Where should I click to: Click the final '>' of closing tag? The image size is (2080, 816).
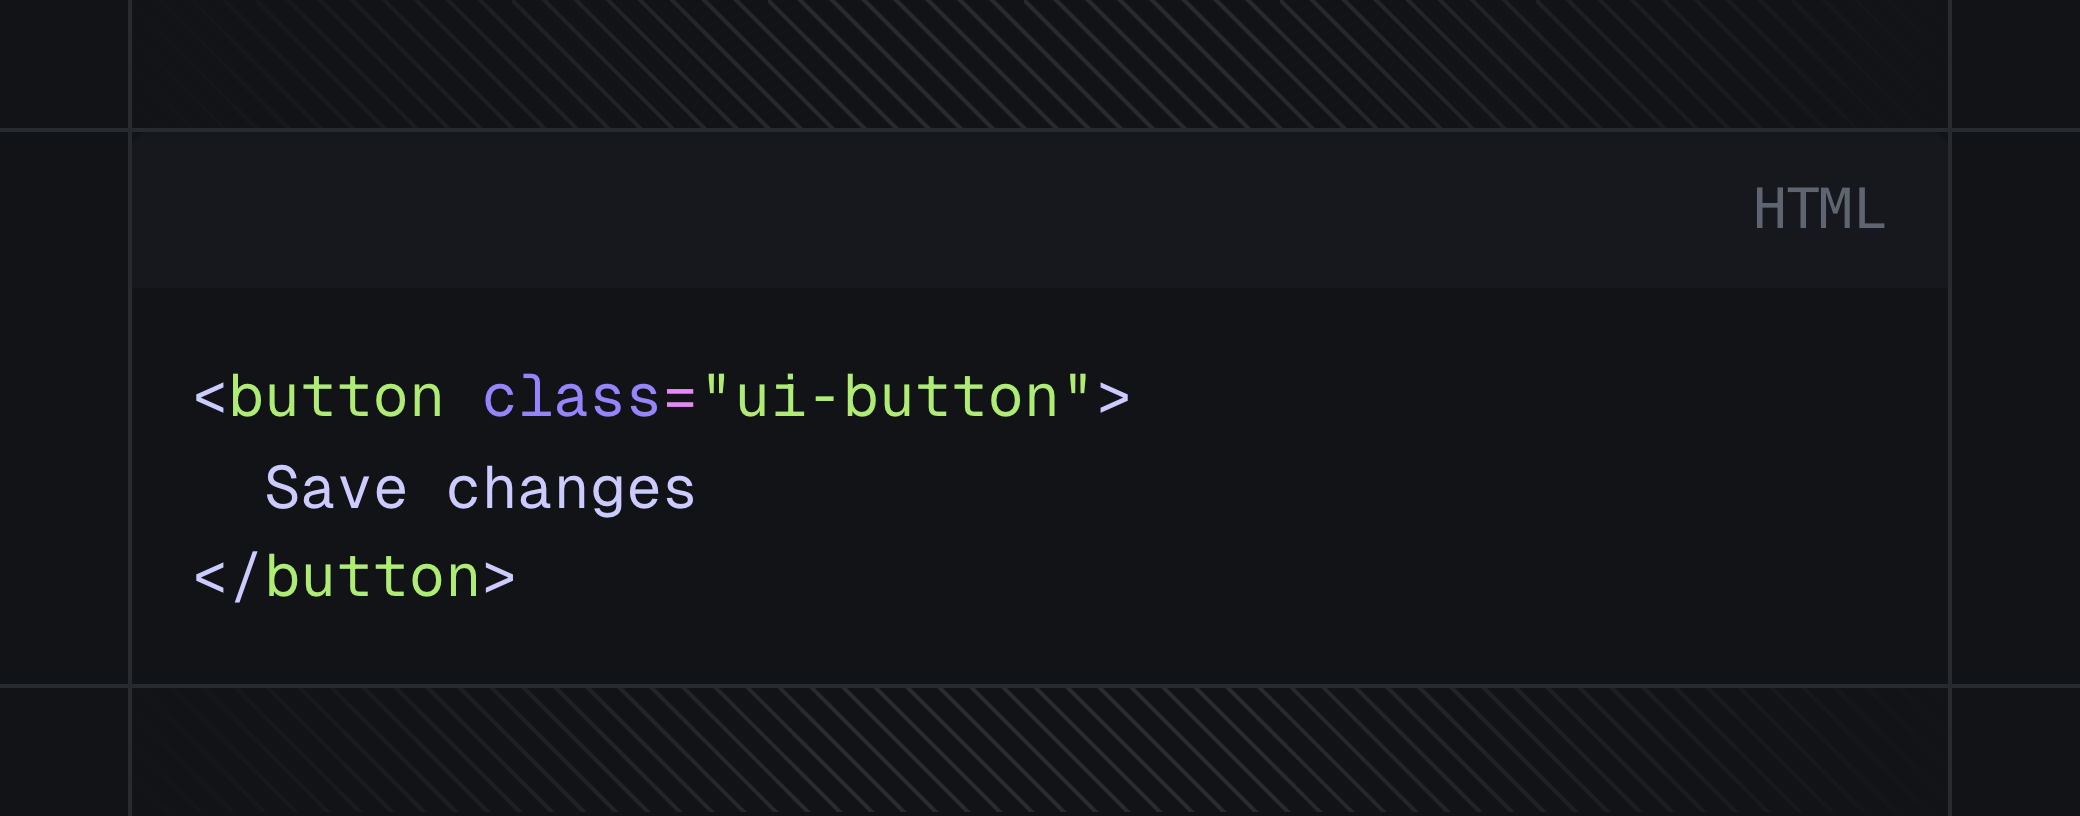coord(499,578)
